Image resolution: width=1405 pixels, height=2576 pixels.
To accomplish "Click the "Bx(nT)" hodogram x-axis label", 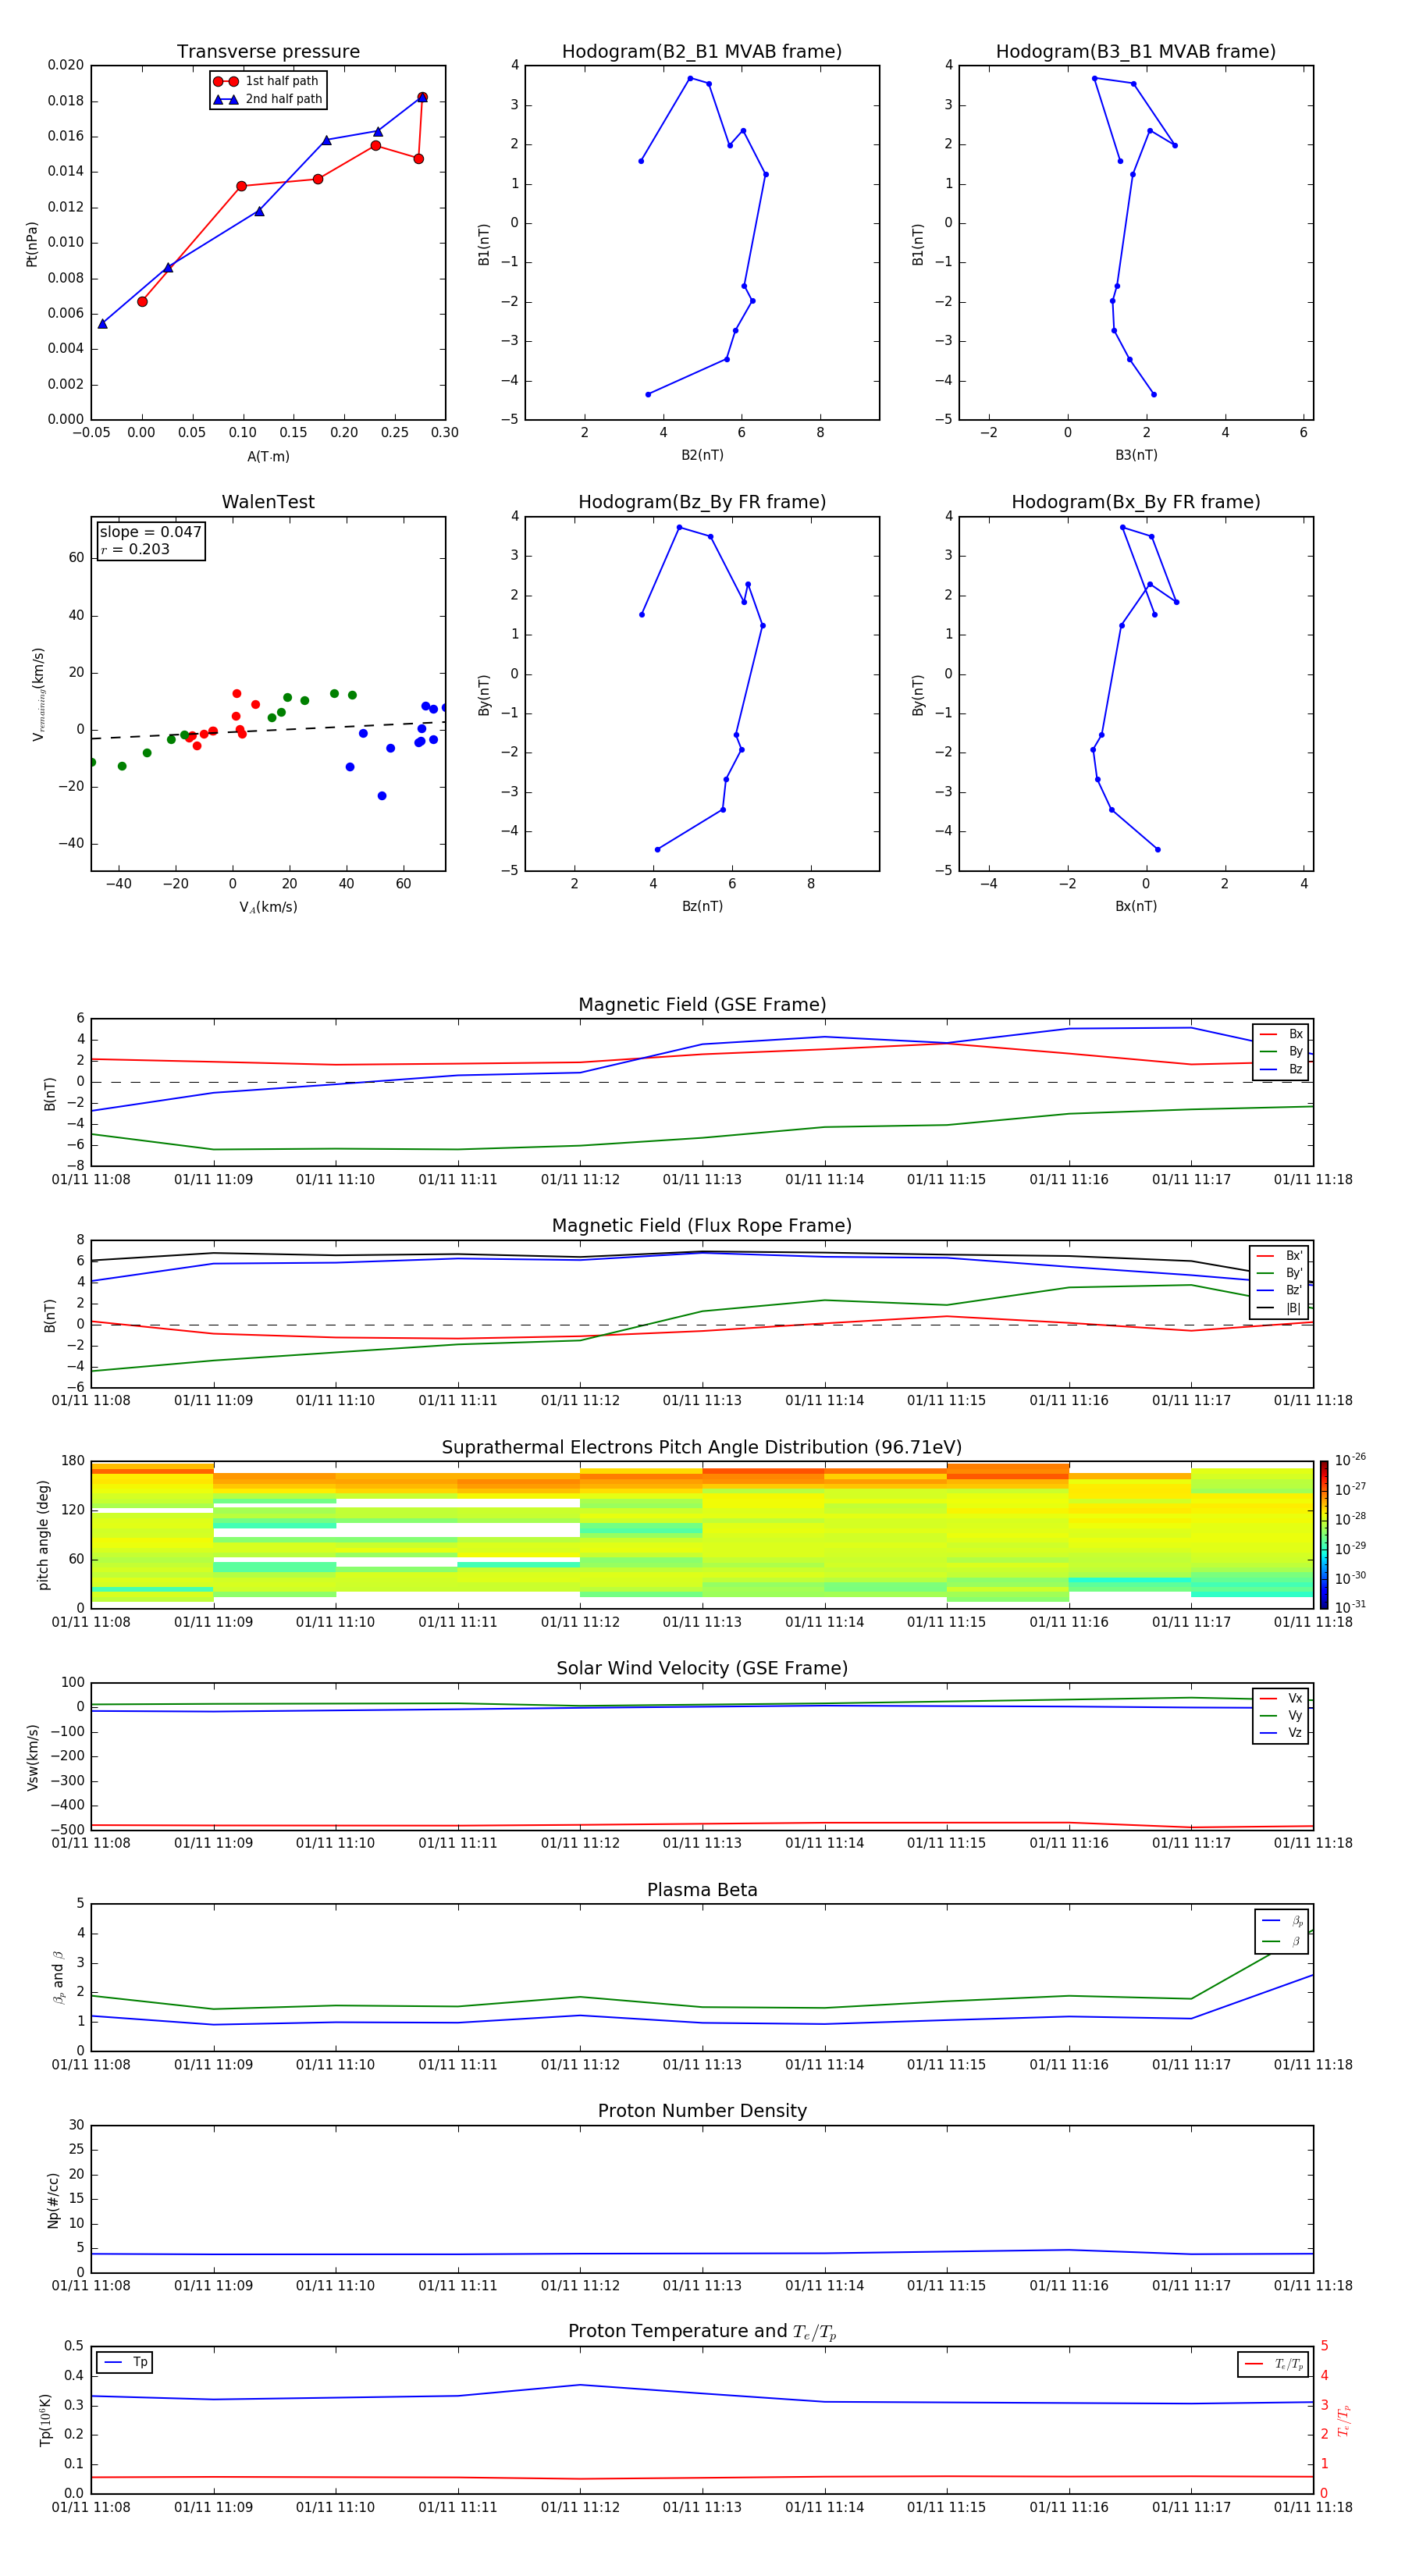I will pos(1136,906).
